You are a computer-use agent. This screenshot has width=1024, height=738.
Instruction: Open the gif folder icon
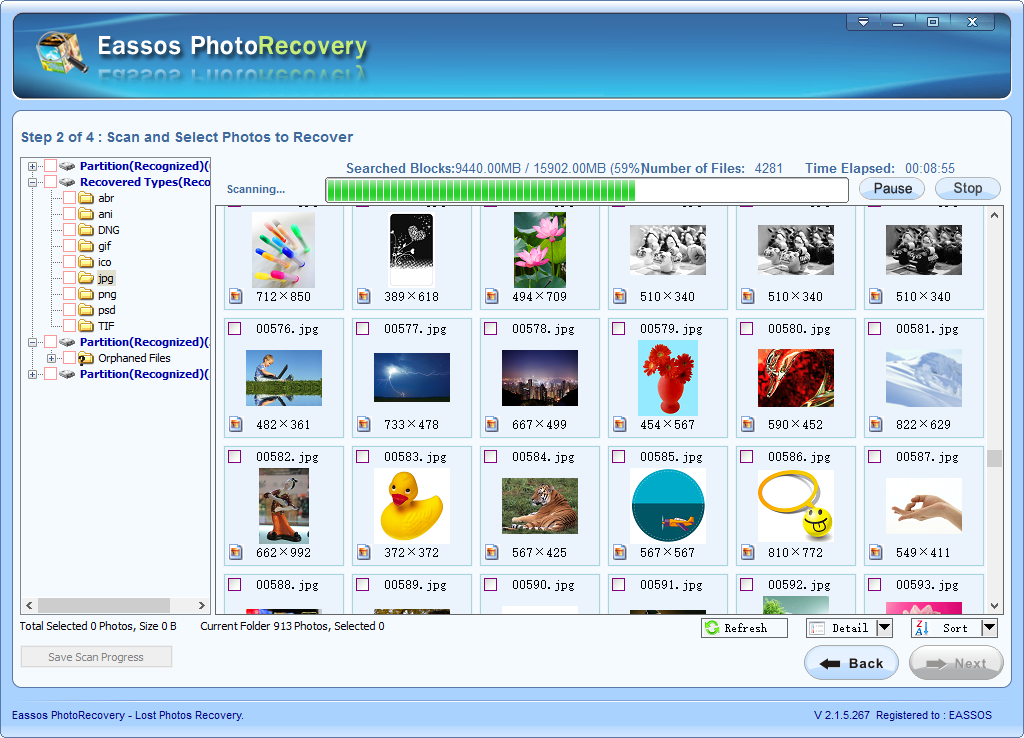click(86, 246)
